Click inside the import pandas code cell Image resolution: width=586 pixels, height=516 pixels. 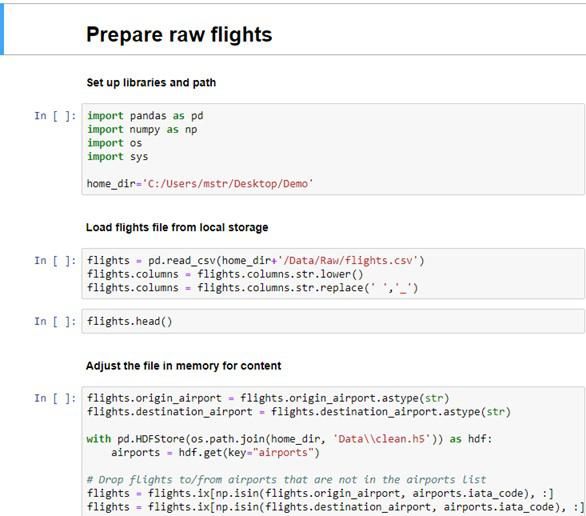pos(333,149)
